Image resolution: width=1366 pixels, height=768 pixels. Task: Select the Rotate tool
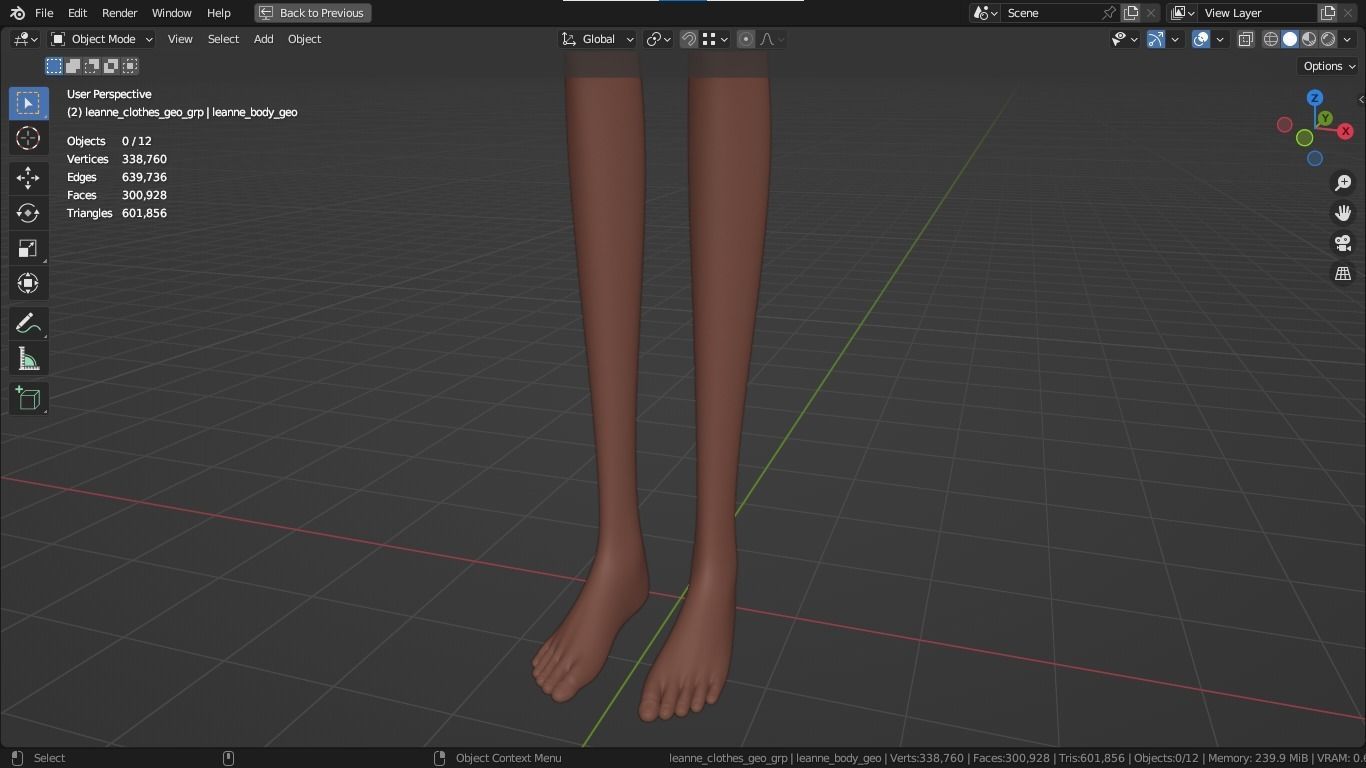(28, 213)
